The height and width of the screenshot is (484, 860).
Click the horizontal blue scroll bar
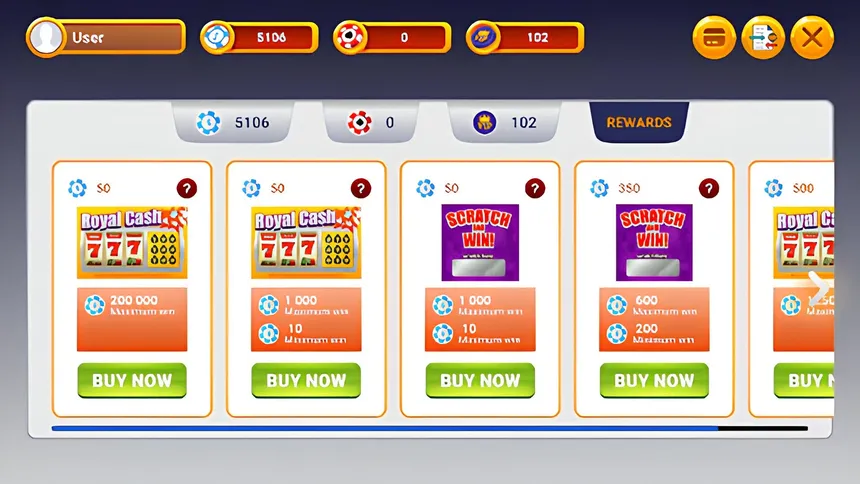coord(385,428)
